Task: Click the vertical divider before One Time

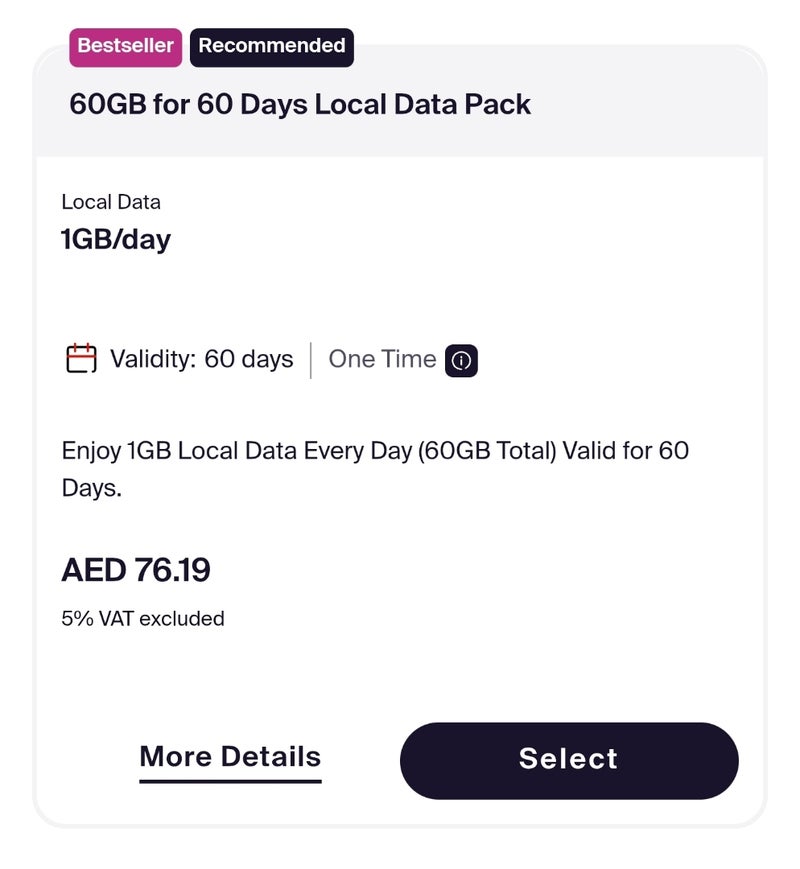Action: coord(311,360)
